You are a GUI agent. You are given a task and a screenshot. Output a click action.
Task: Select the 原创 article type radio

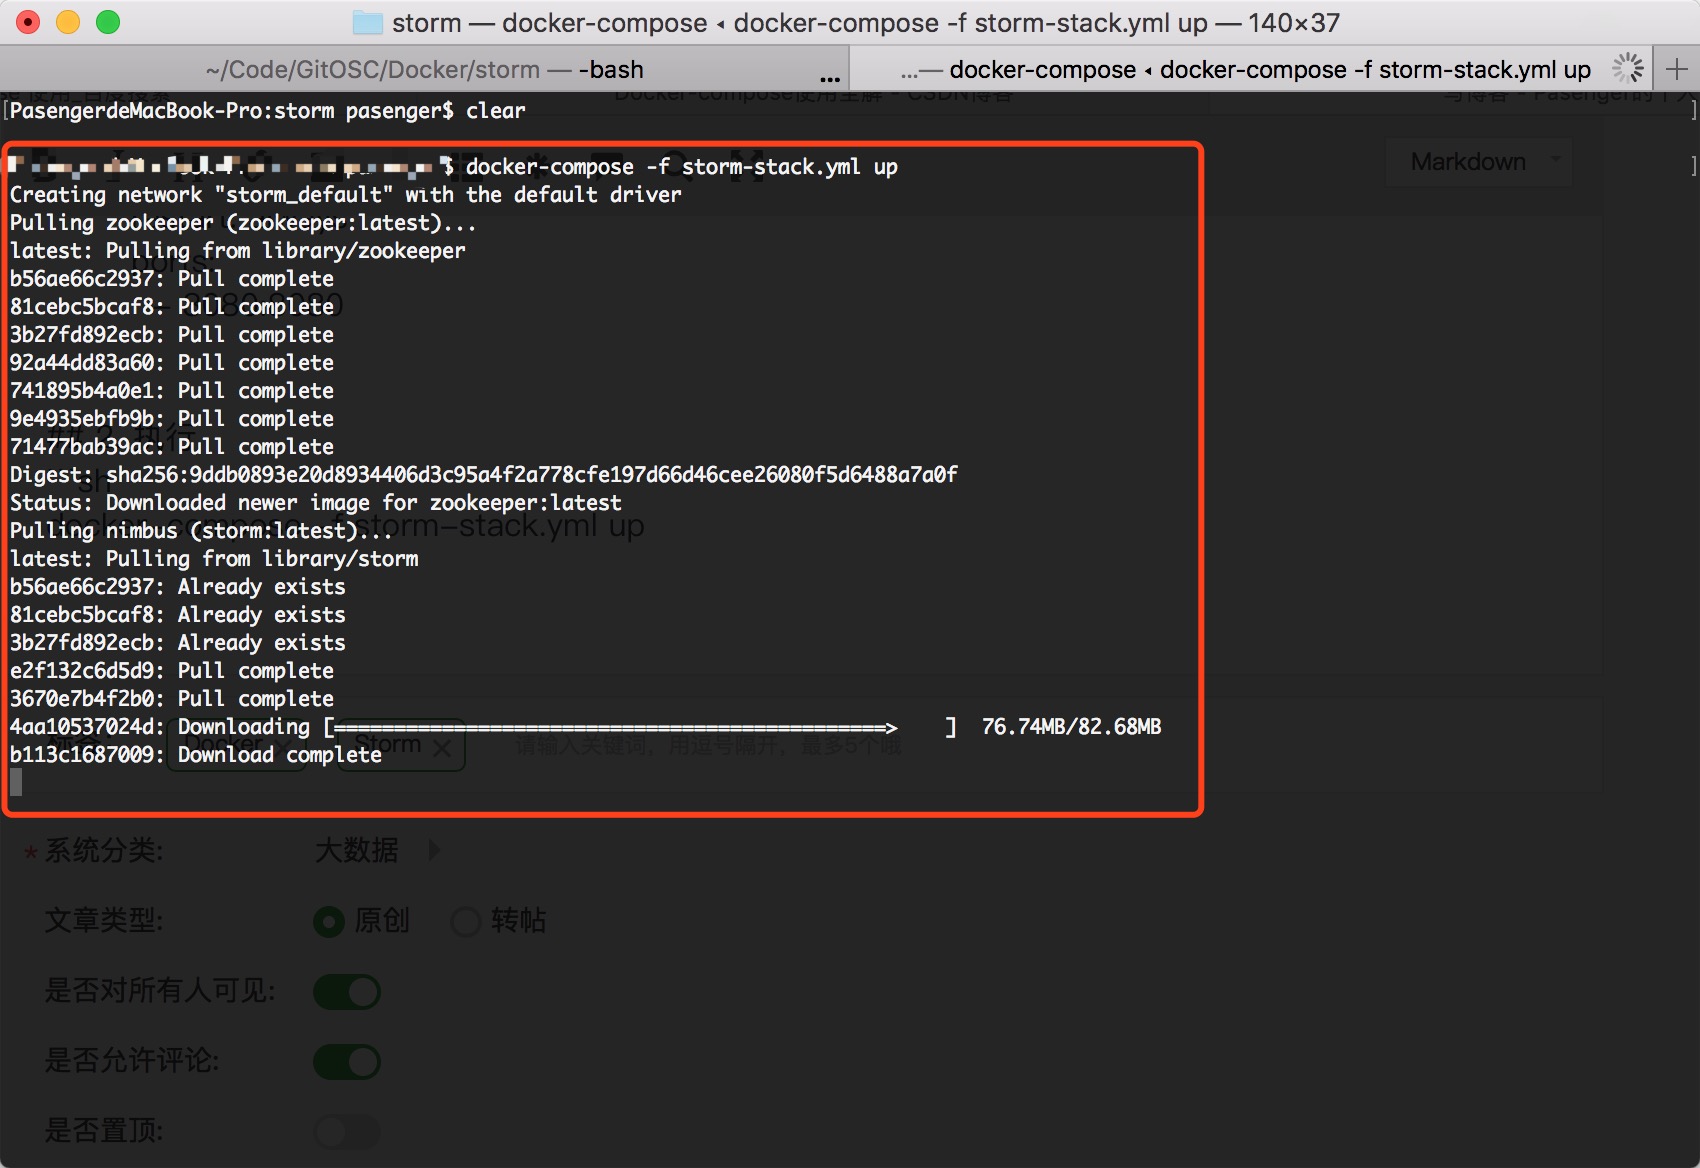pos(329,921)
